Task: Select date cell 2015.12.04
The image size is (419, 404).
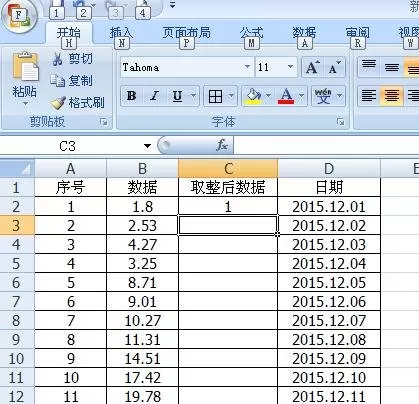Action: [329, 263]
